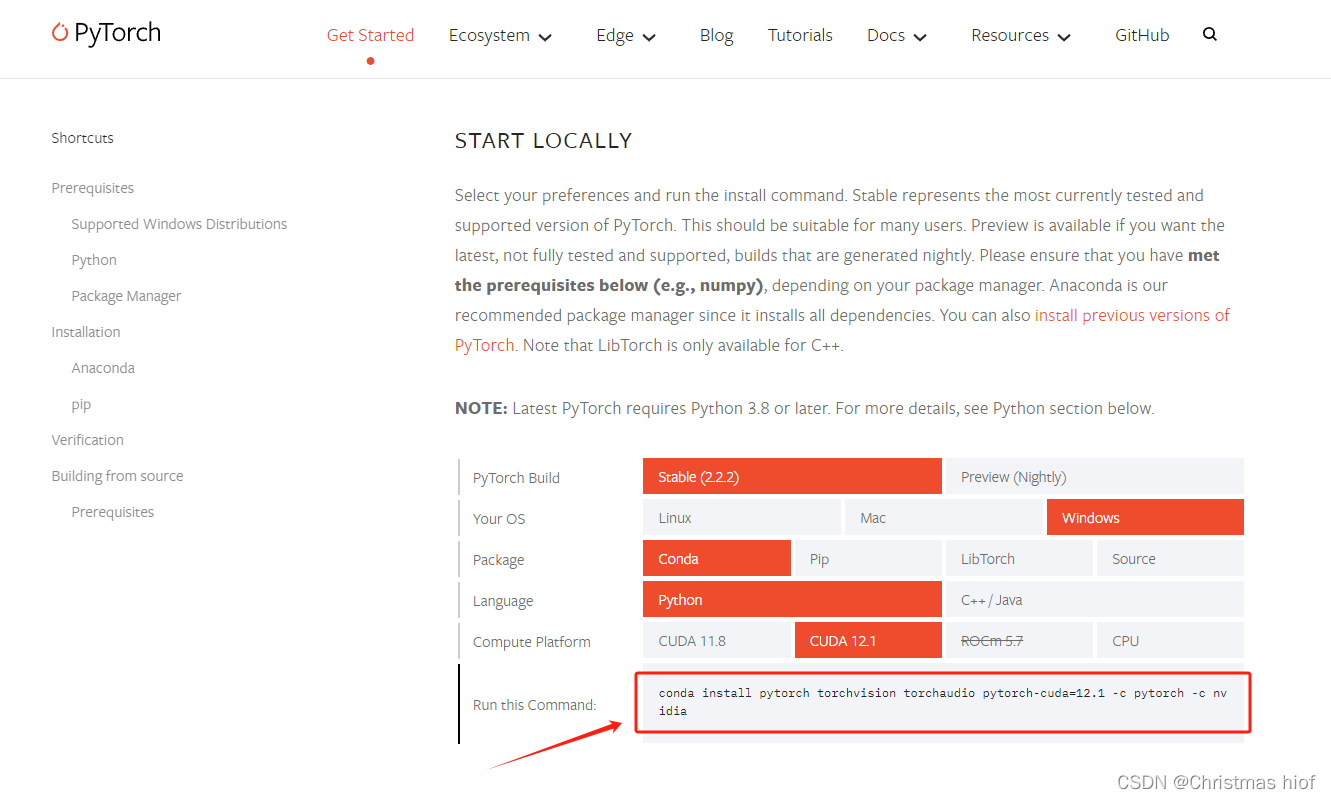The image size is (1331, 799).
Task: Jump to the Verification section
Action: click(x=88, y=440)
